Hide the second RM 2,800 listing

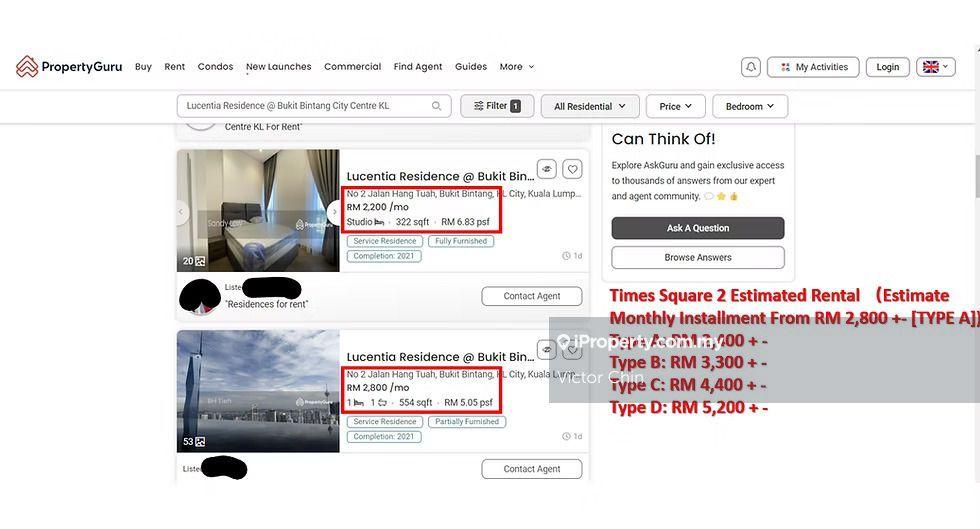tap(547, 350)
